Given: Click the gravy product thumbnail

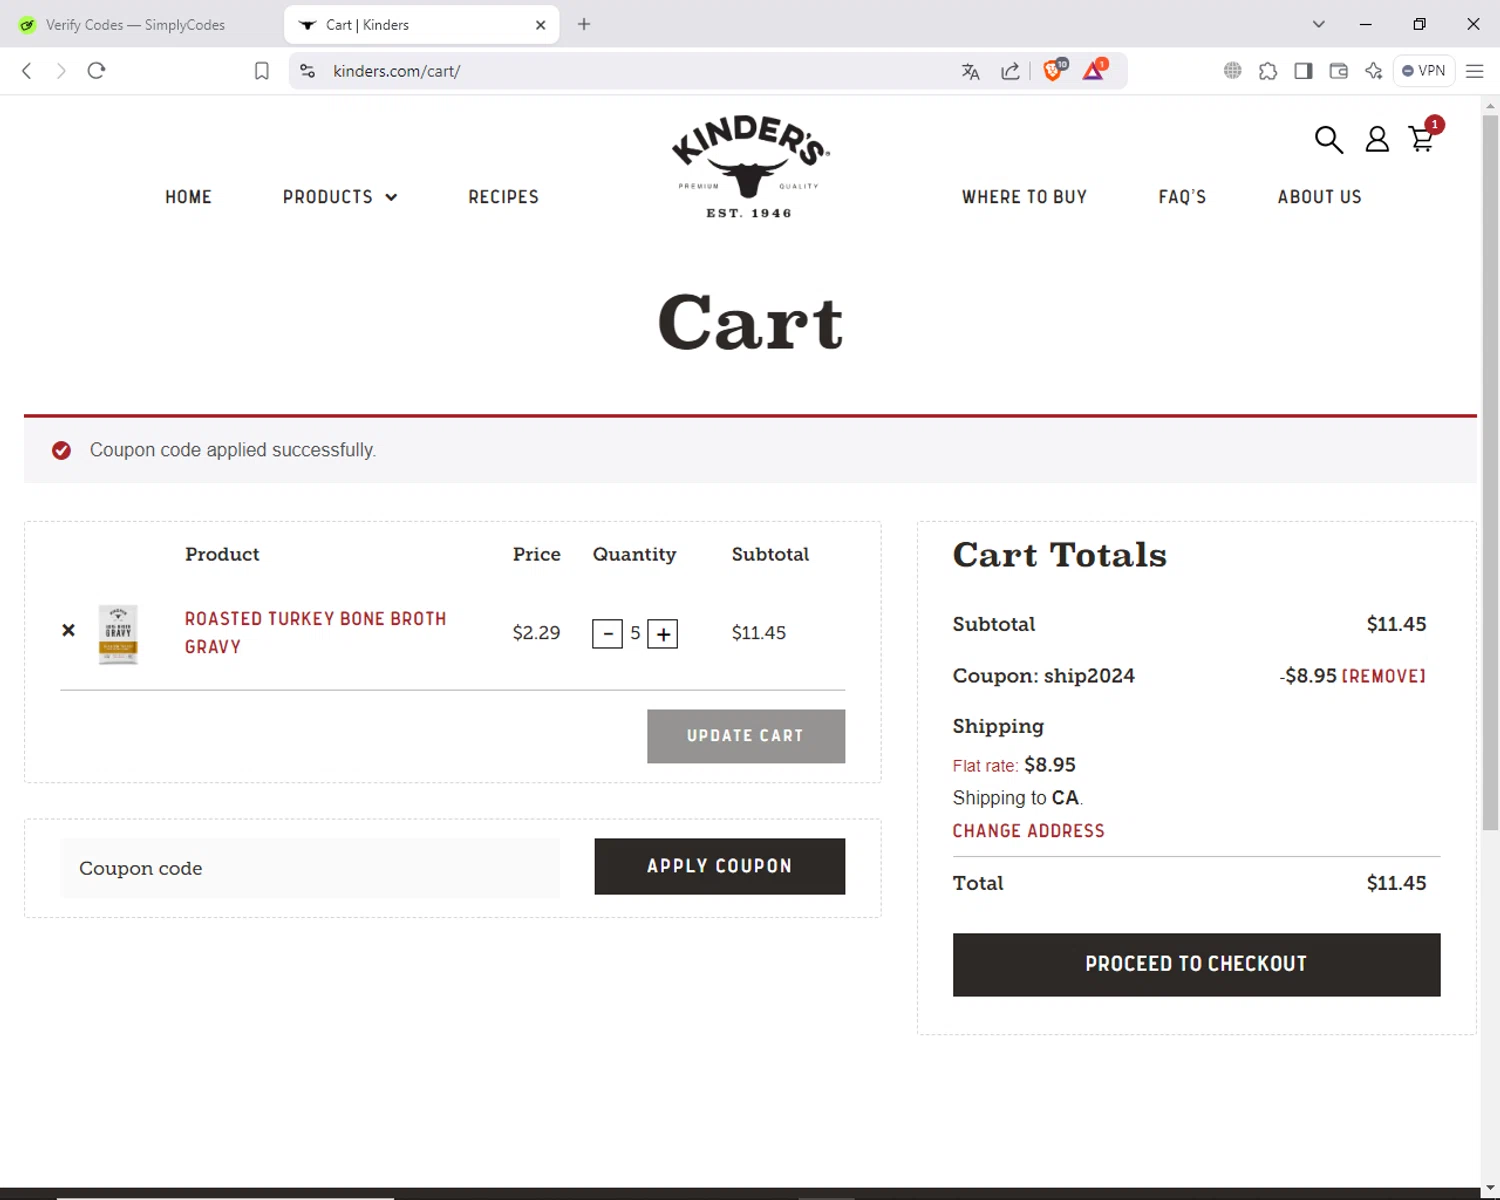Looking at the screenshot, I should pos(118,634).
